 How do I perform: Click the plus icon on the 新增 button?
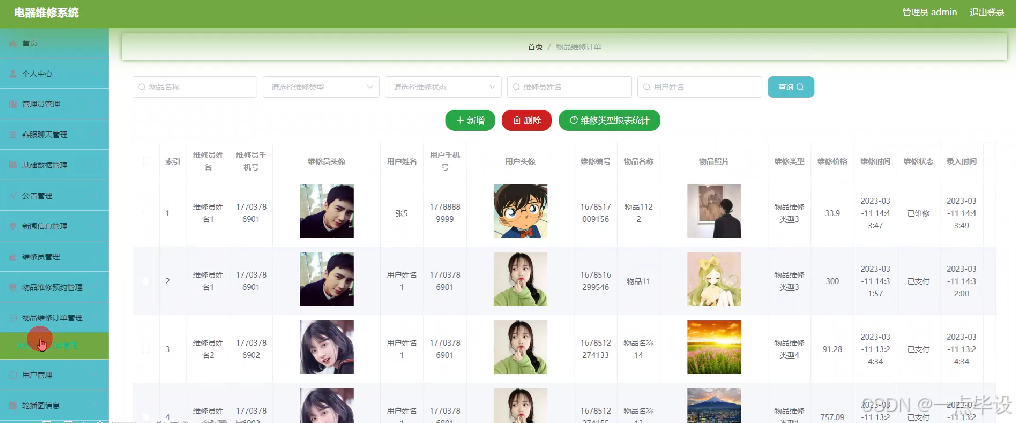click(x=460, y=120)
